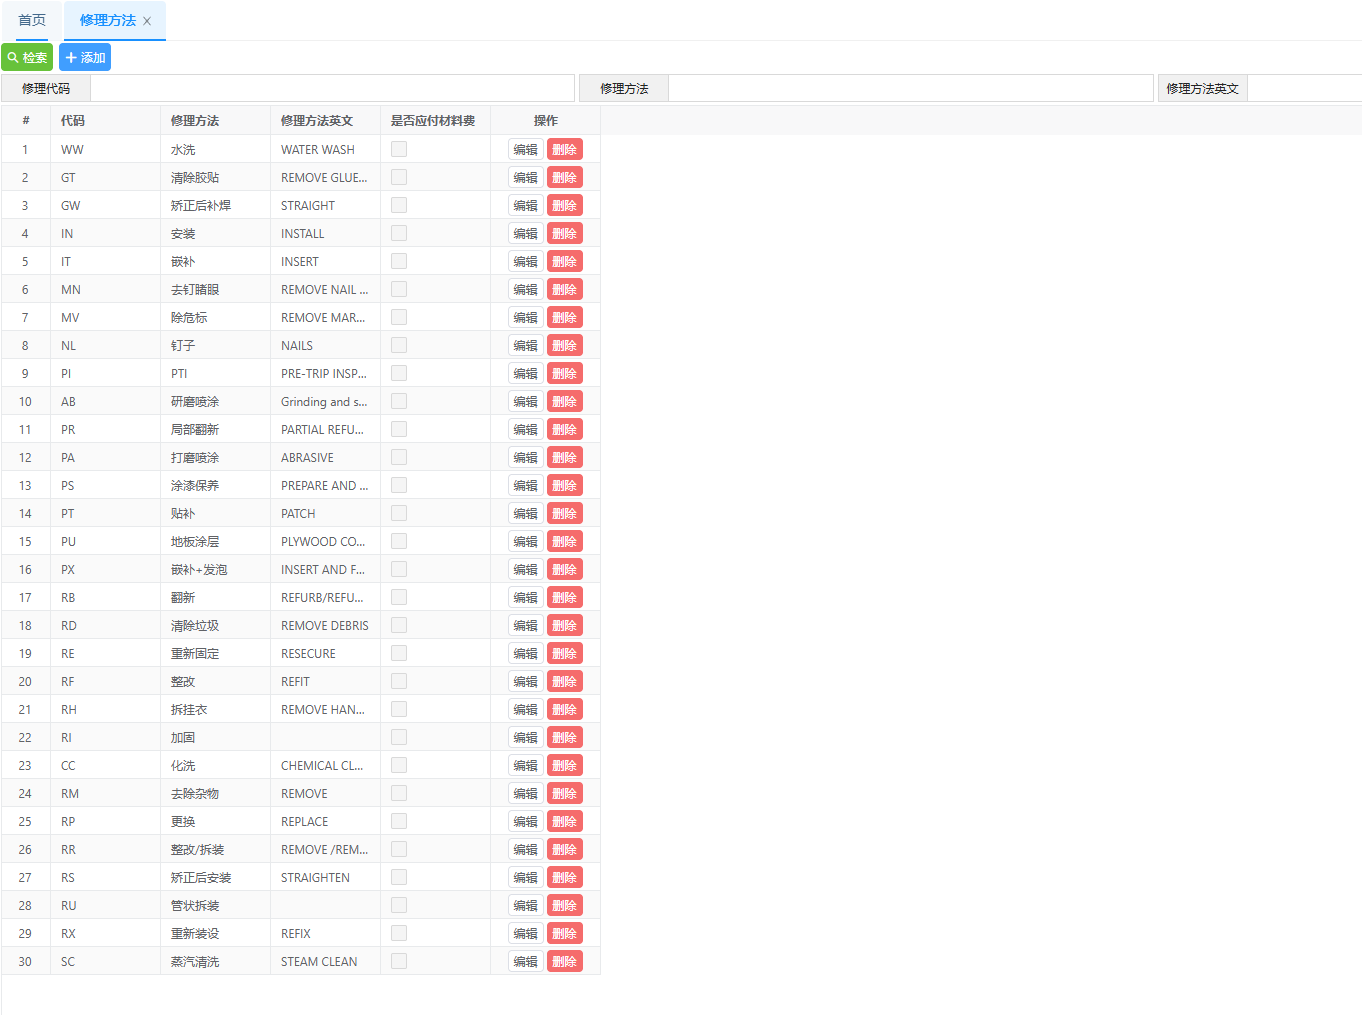Image resolution: width=1362 pixels, height=1015 pixels.
Task: Toggle material fee checkbox for WATER WASH
Action: pyautogui.click(x=399, y=149)
